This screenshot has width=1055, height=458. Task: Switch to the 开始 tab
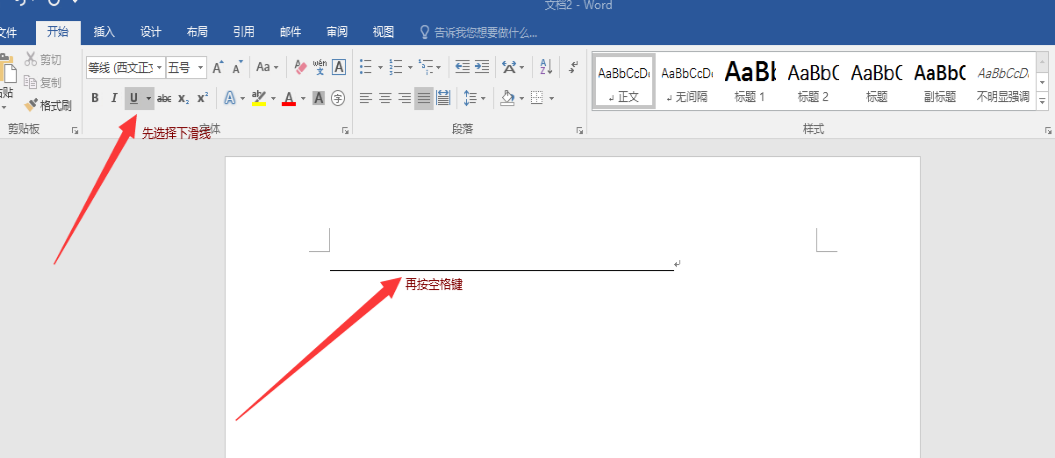(x=58, y=32)
